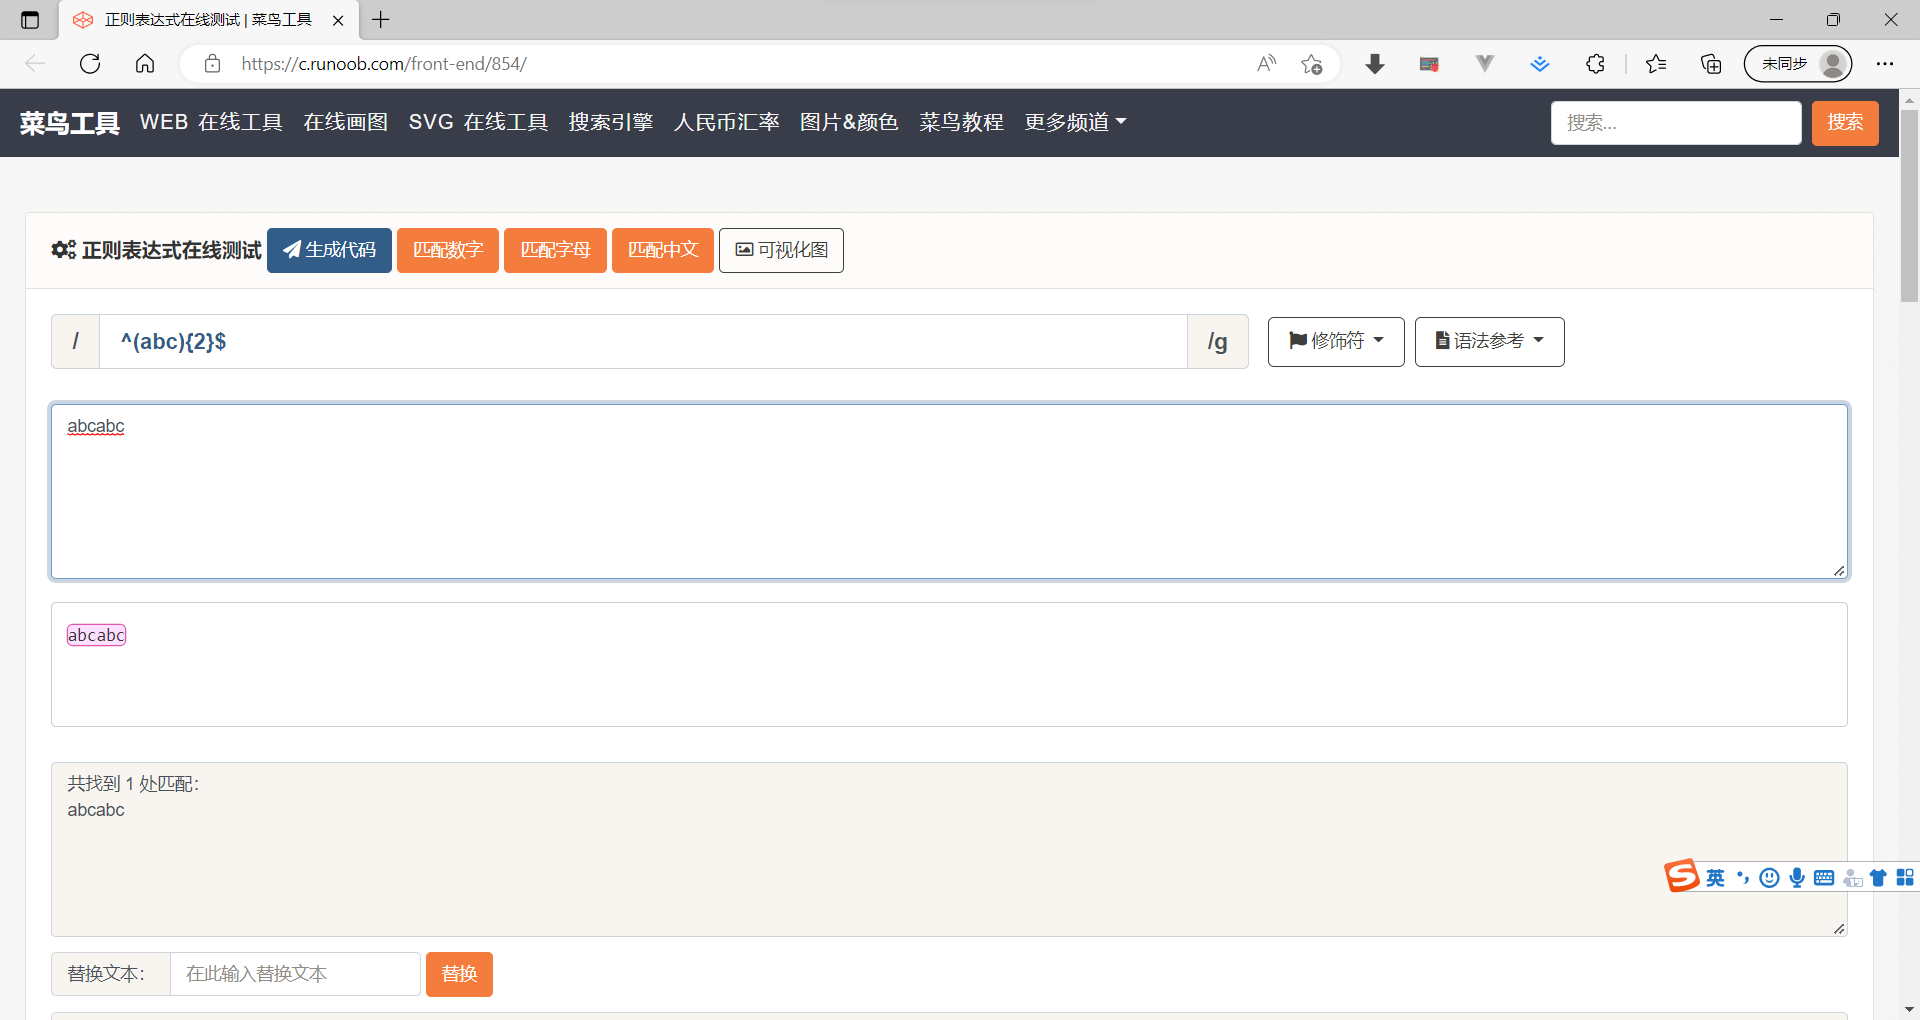Open Sogou emoji smiley icon
Viewport: 1920px width, 1020px height.
click(x=1770, y=878)
